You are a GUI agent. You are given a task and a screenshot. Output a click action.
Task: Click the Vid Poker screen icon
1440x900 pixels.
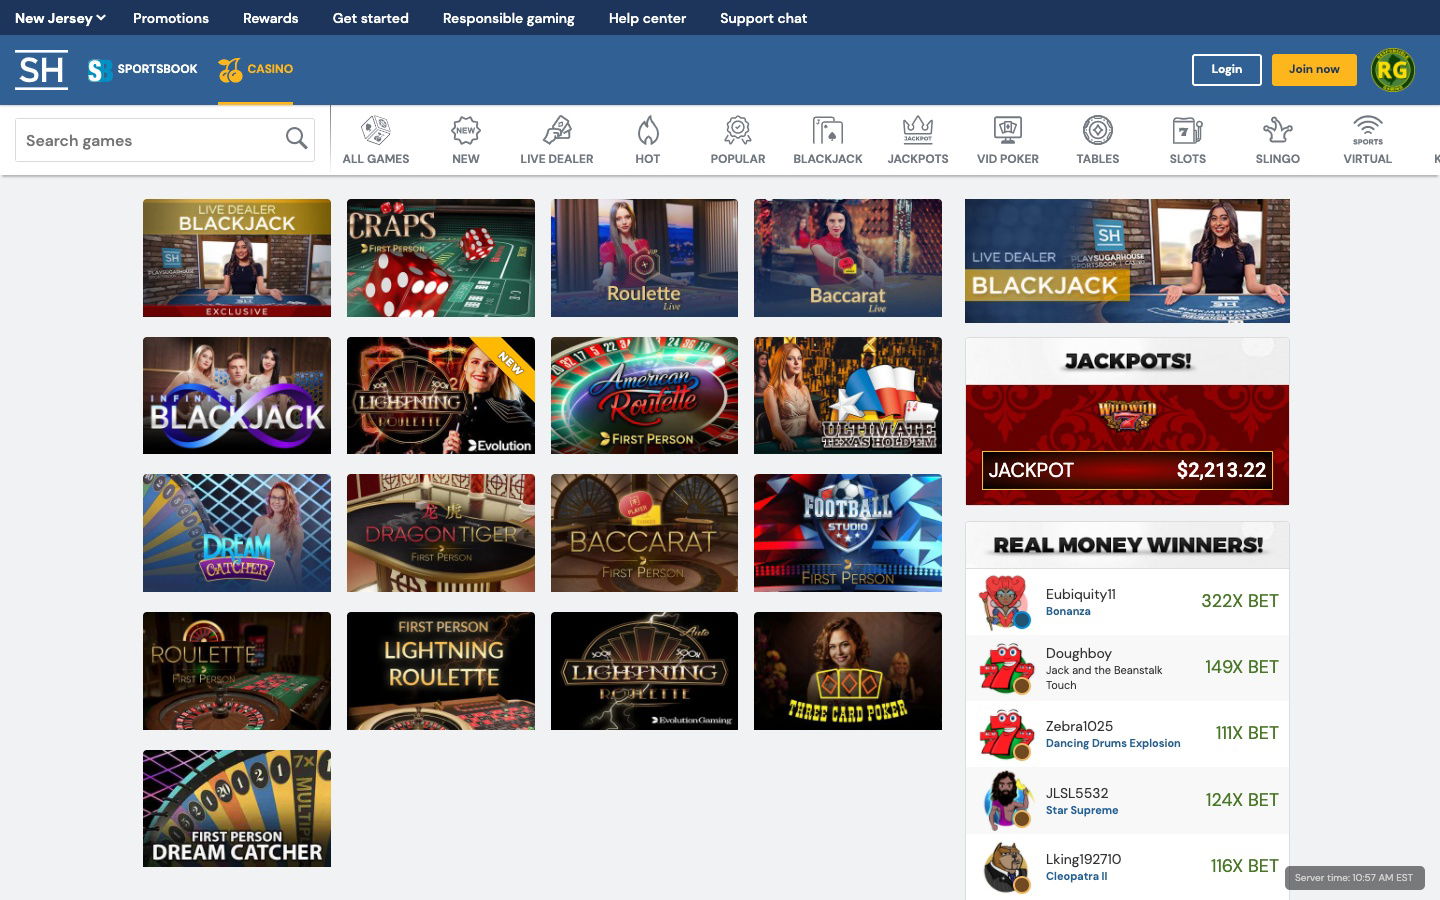[1007, 130]
